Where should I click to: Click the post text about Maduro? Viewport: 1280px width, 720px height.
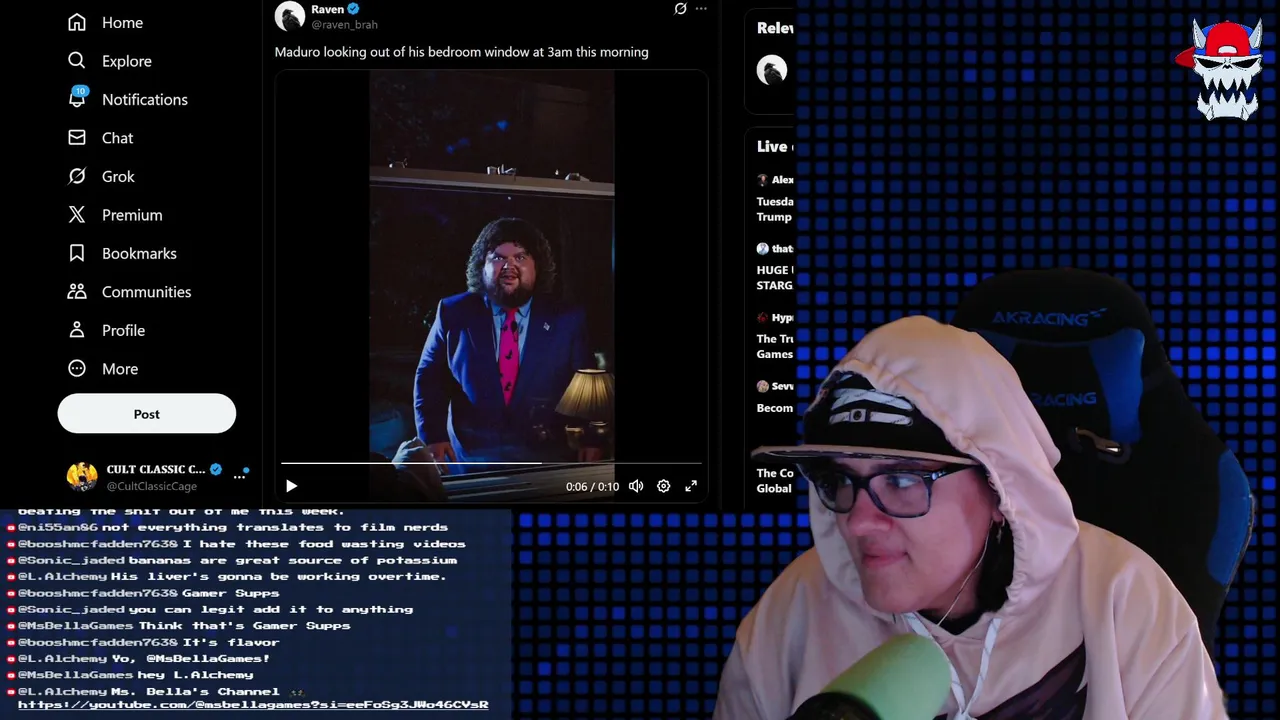tap(461, 52)
